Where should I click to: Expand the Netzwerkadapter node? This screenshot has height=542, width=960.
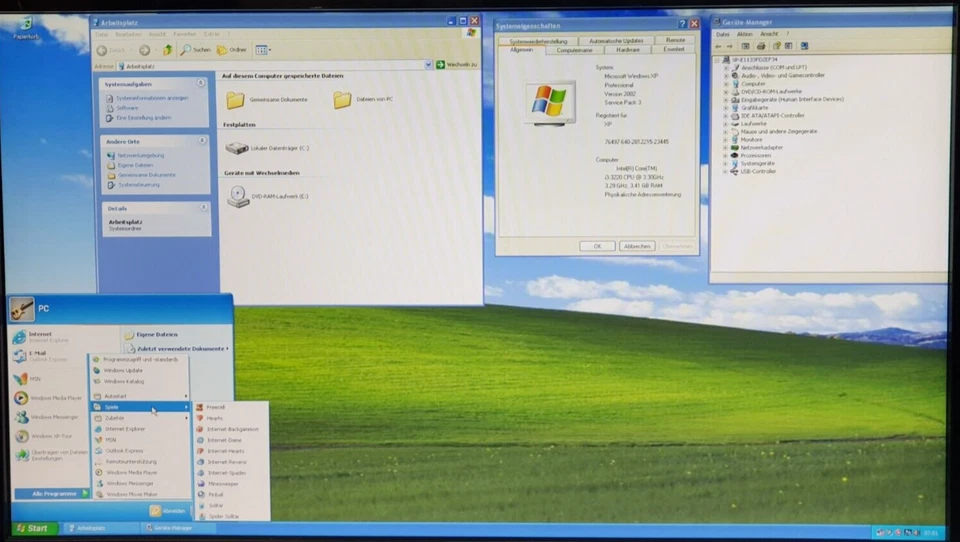[726, 148]
